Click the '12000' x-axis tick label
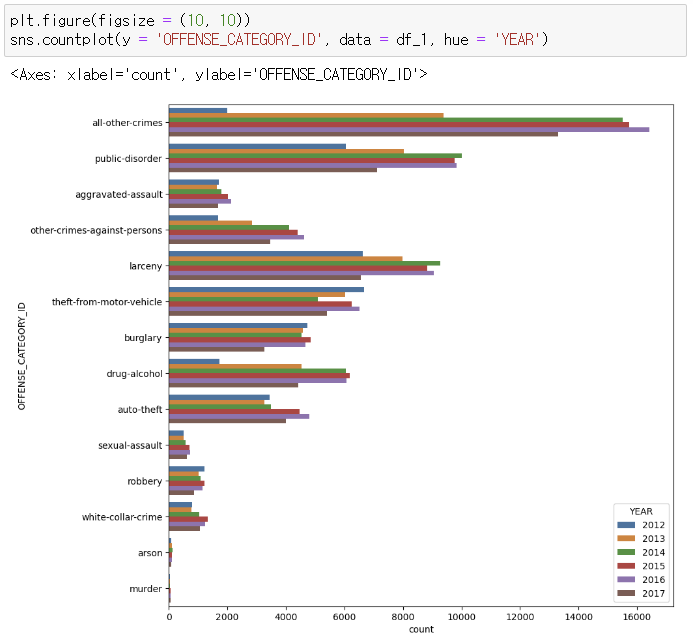693x641 pixels. point(520,617)
